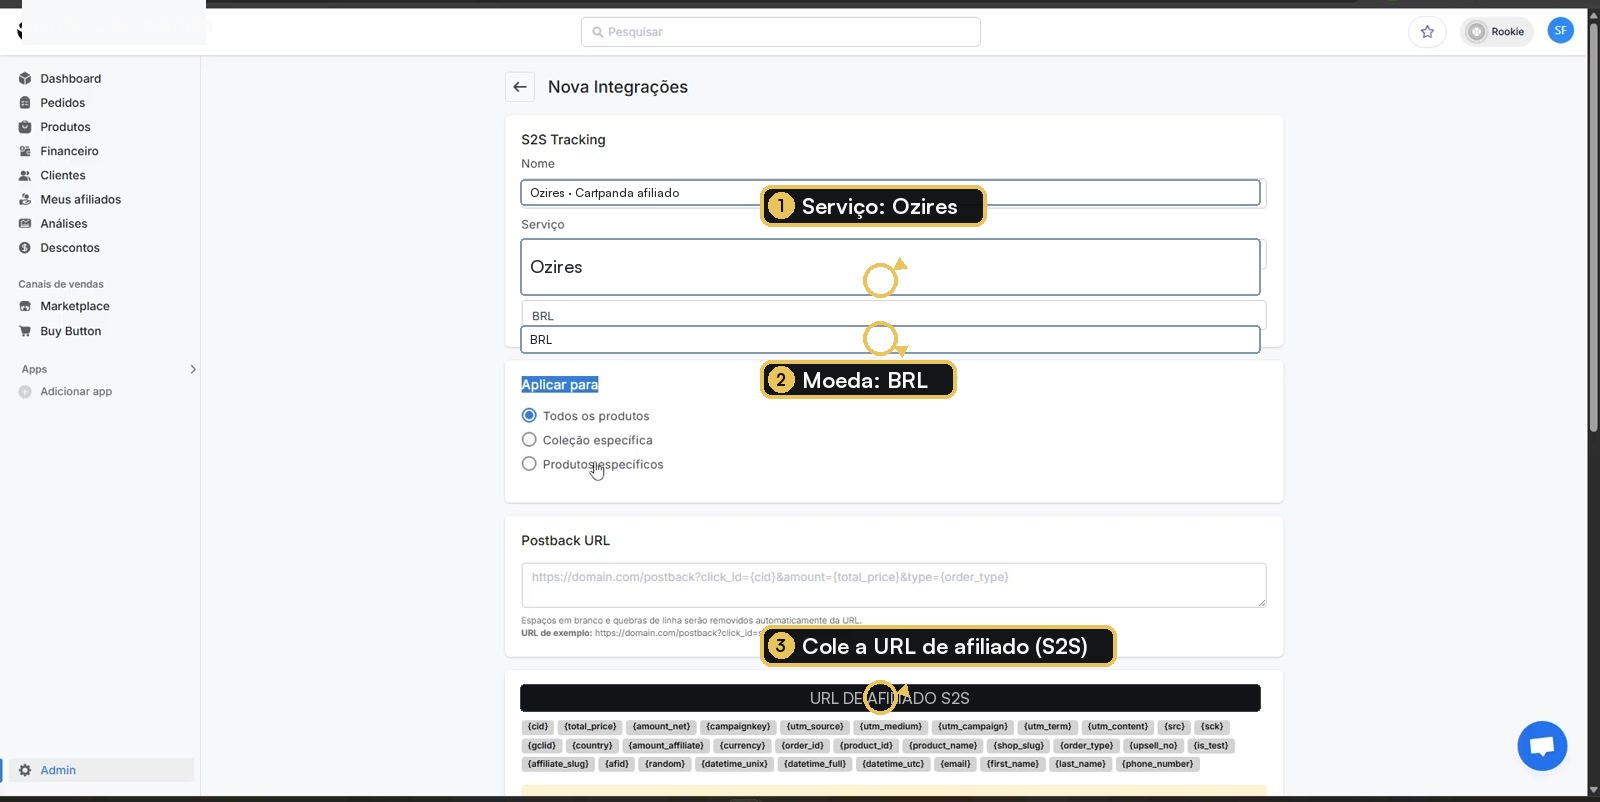Insert the {cid} variable tag
Viewport: 1600px width, 802px height.
pyautogui.click(x=538, y=727)
